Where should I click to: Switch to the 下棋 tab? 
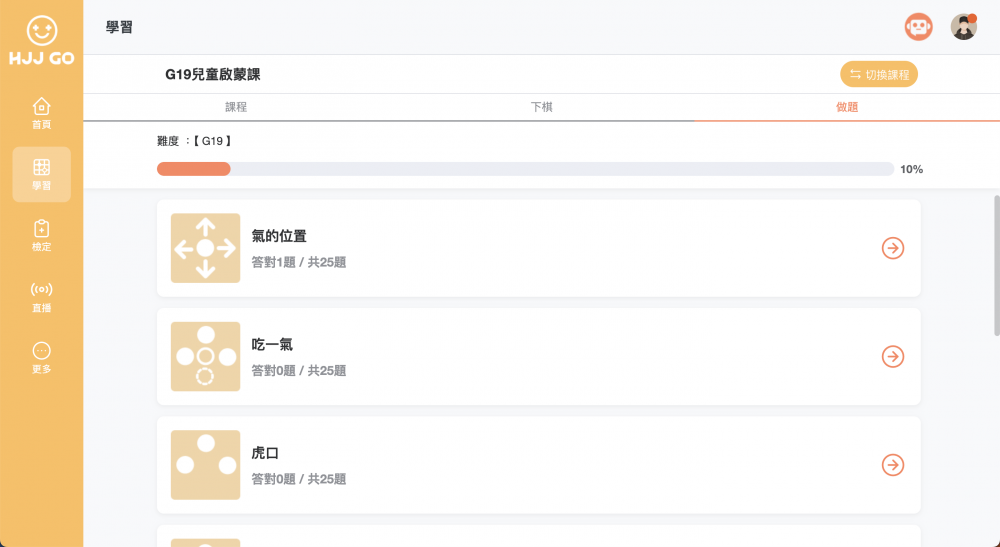pos(541,107)
